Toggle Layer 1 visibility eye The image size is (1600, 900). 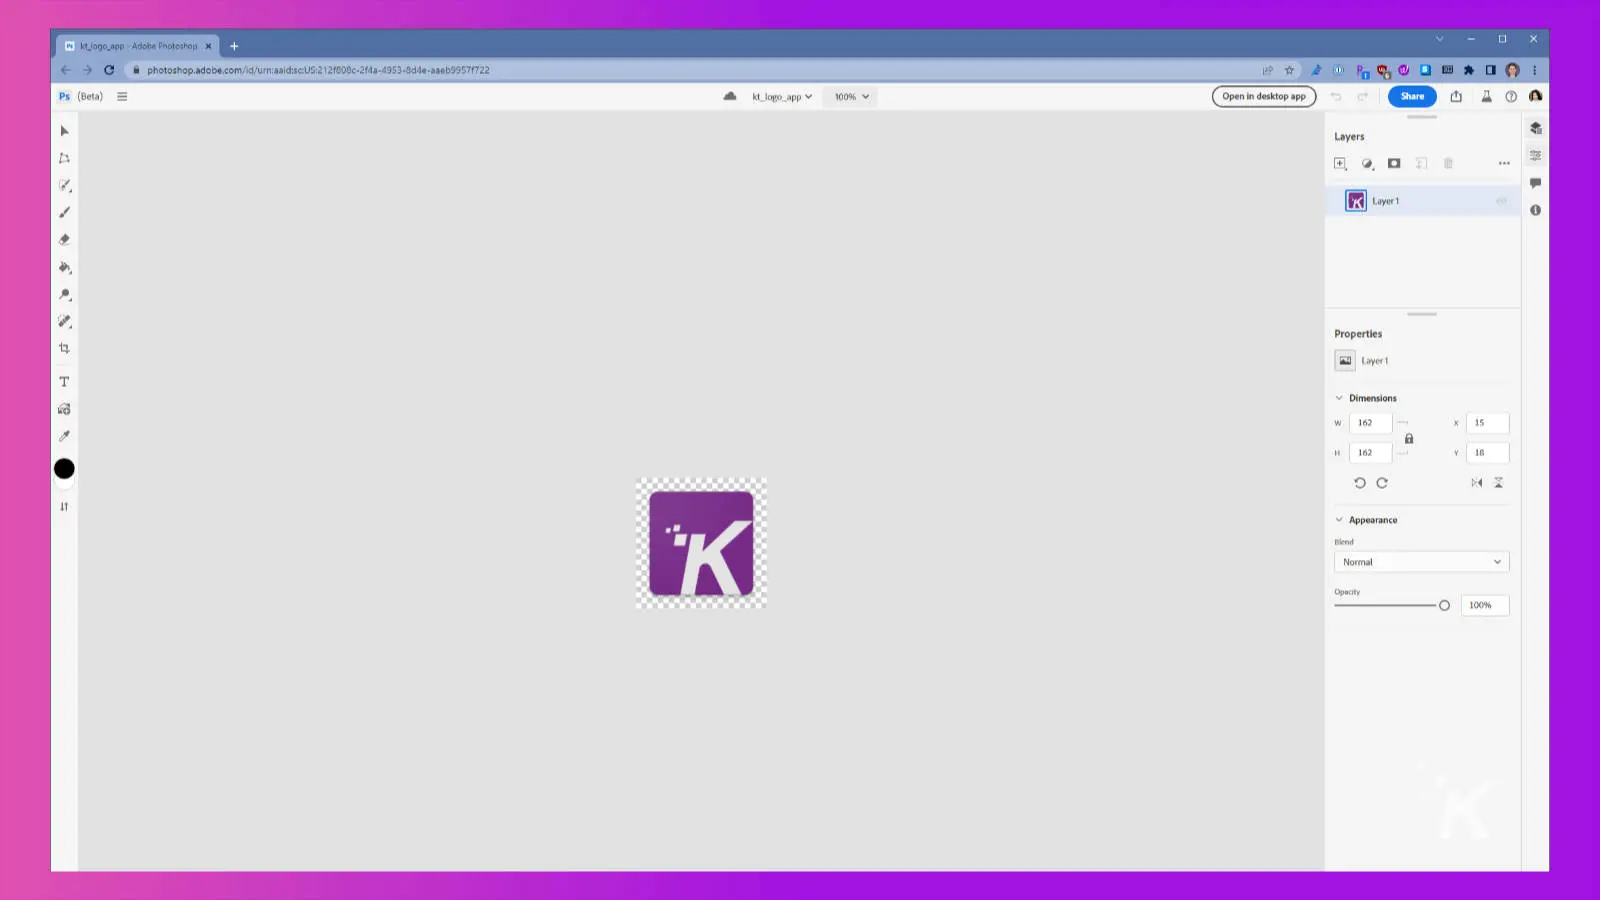click(1501, 201)
